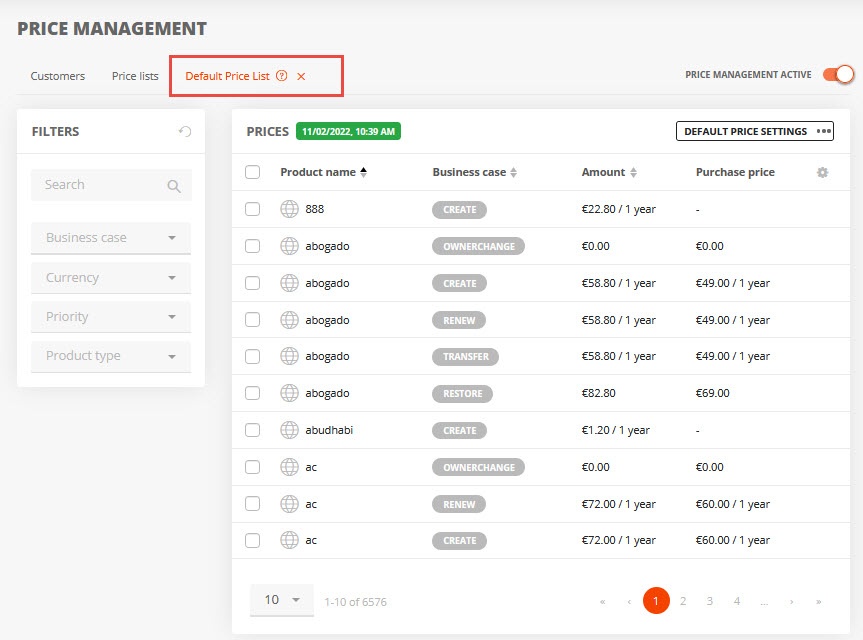Go to page 4
863x640 pixels.
[736, 601]
